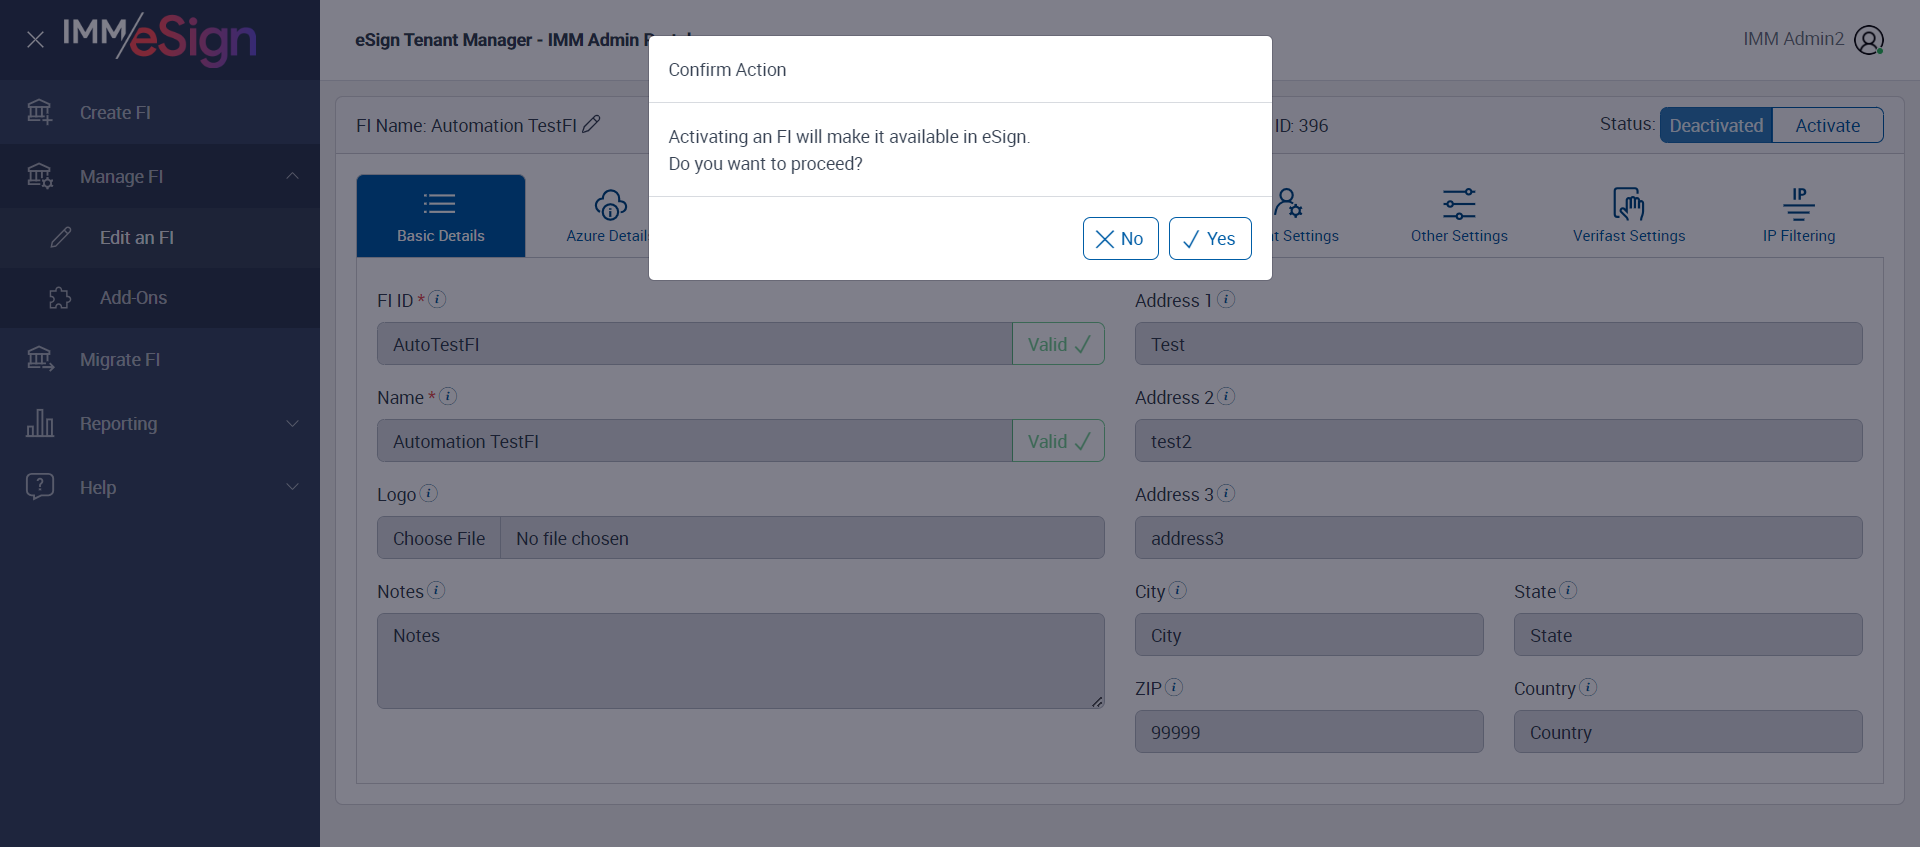Confirm activation with the Yes button
The height and width of the screenshot is (847, 1920).
click(x=1209, y=239)
